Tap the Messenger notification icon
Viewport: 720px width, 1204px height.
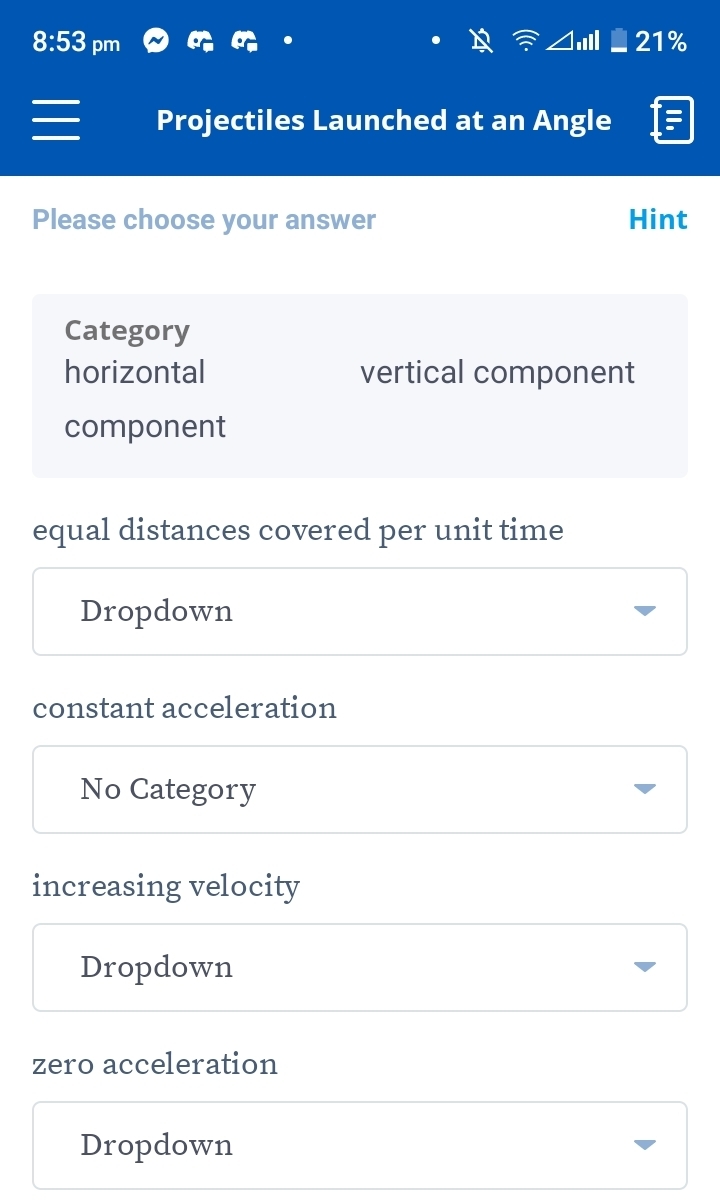click(x=156, y=41)
